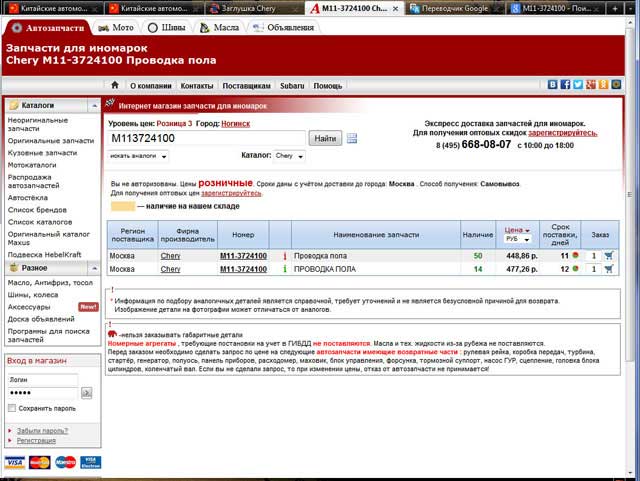This screenshot has width=640, height=481.
Task: Open Масло, Антифриз, тосол sidebar link
Action: click(50, 283)
